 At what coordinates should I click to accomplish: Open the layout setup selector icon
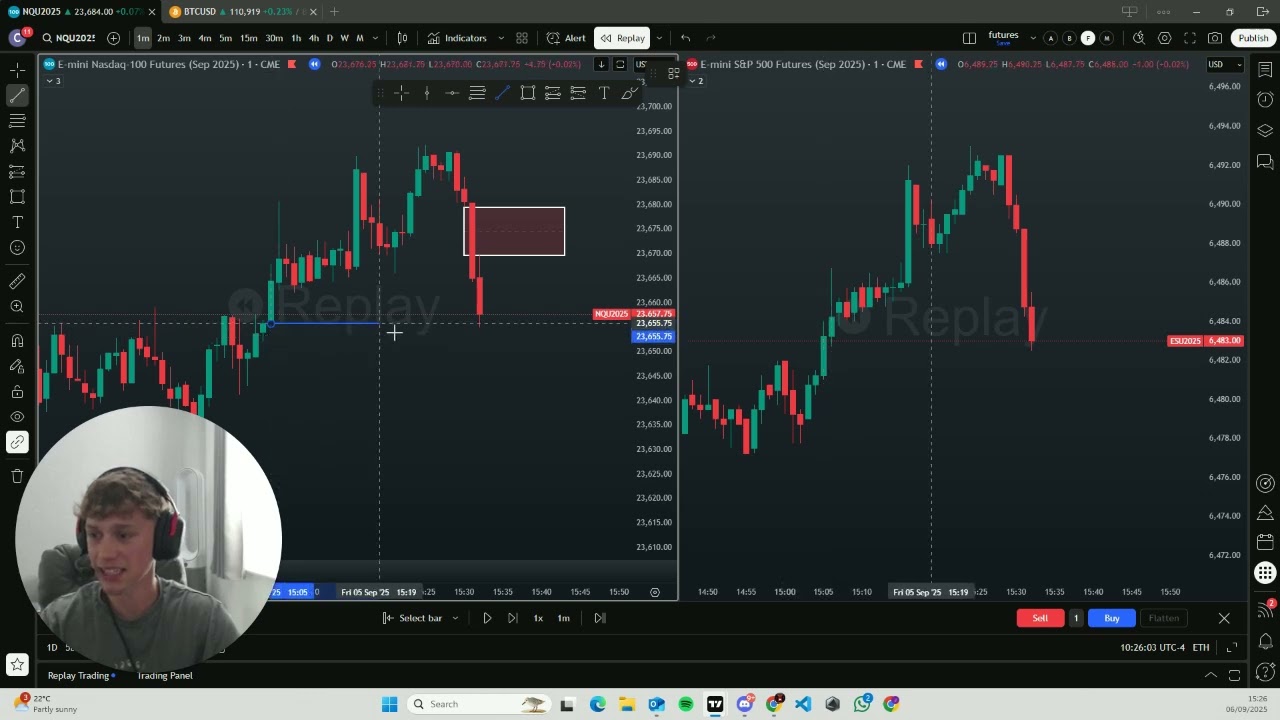tap(969, 38)
